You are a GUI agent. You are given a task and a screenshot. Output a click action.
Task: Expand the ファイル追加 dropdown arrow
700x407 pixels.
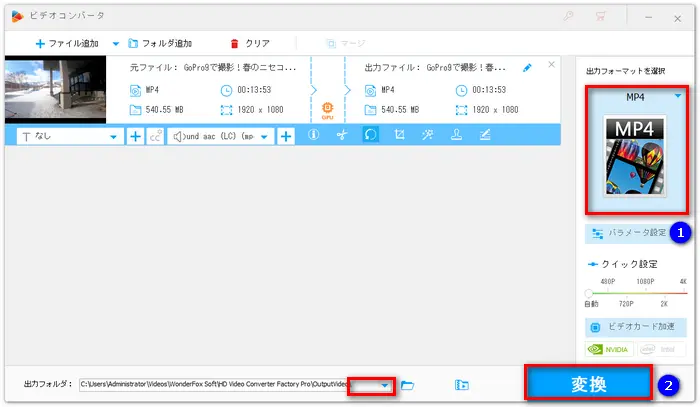click(x=116, y=44)
